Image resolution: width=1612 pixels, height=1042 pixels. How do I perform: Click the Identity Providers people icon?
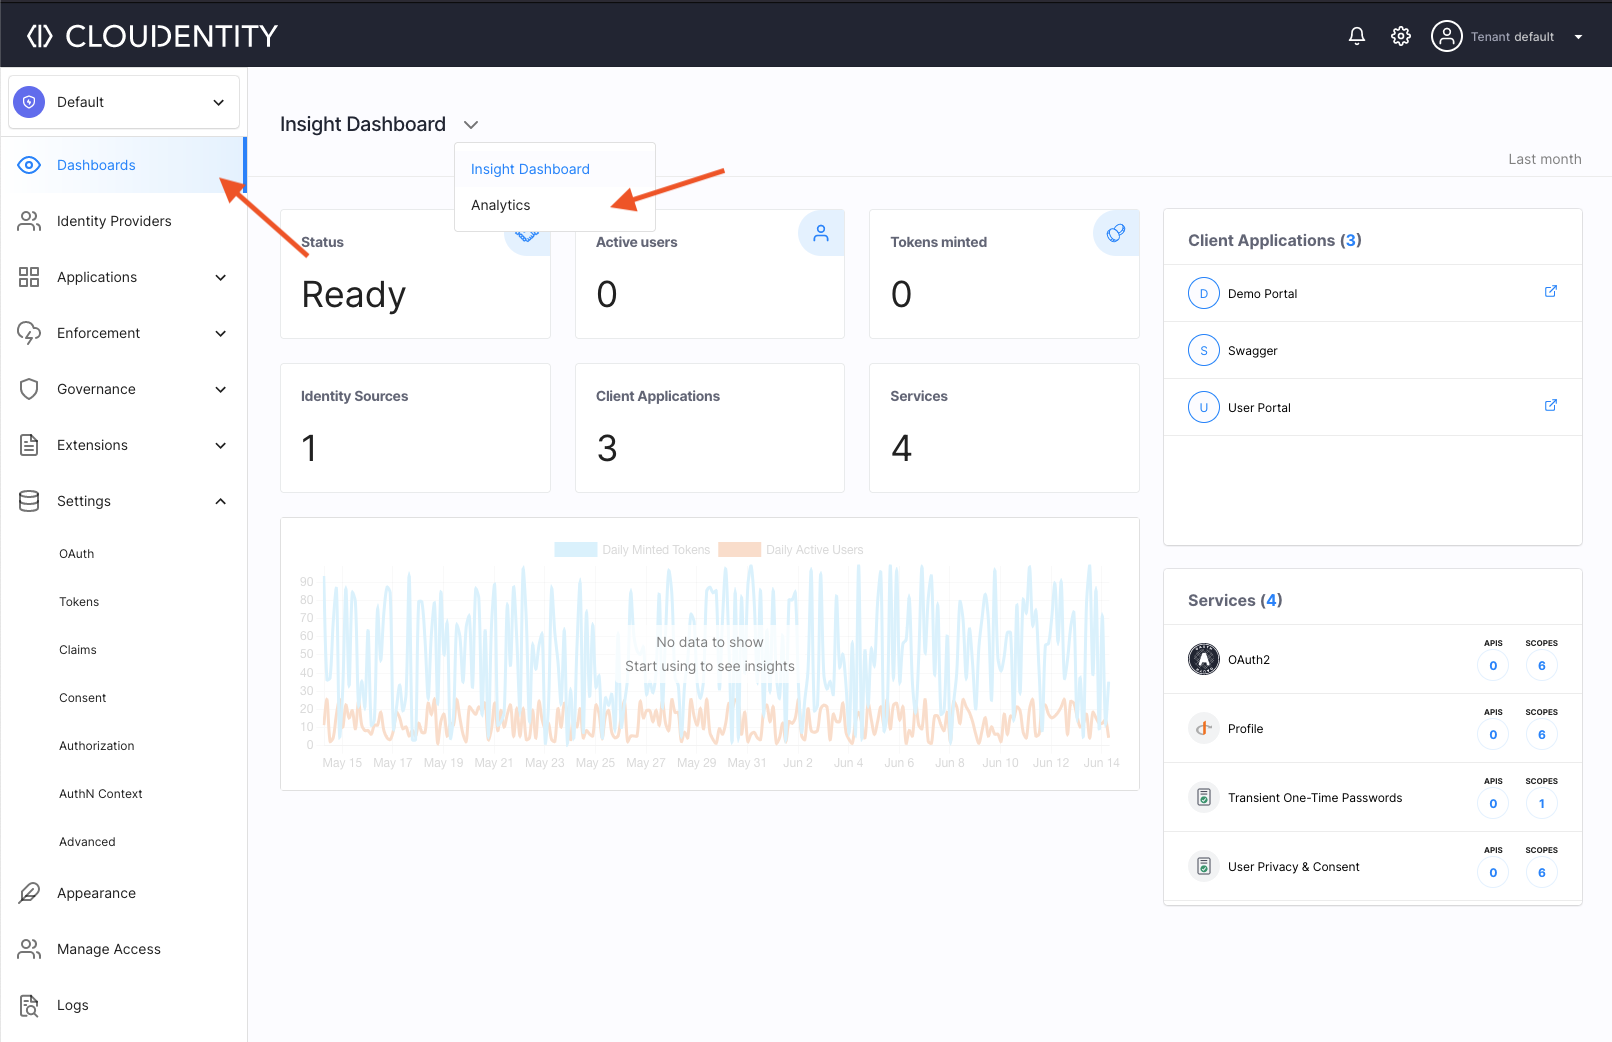click(x=29, y=221)
